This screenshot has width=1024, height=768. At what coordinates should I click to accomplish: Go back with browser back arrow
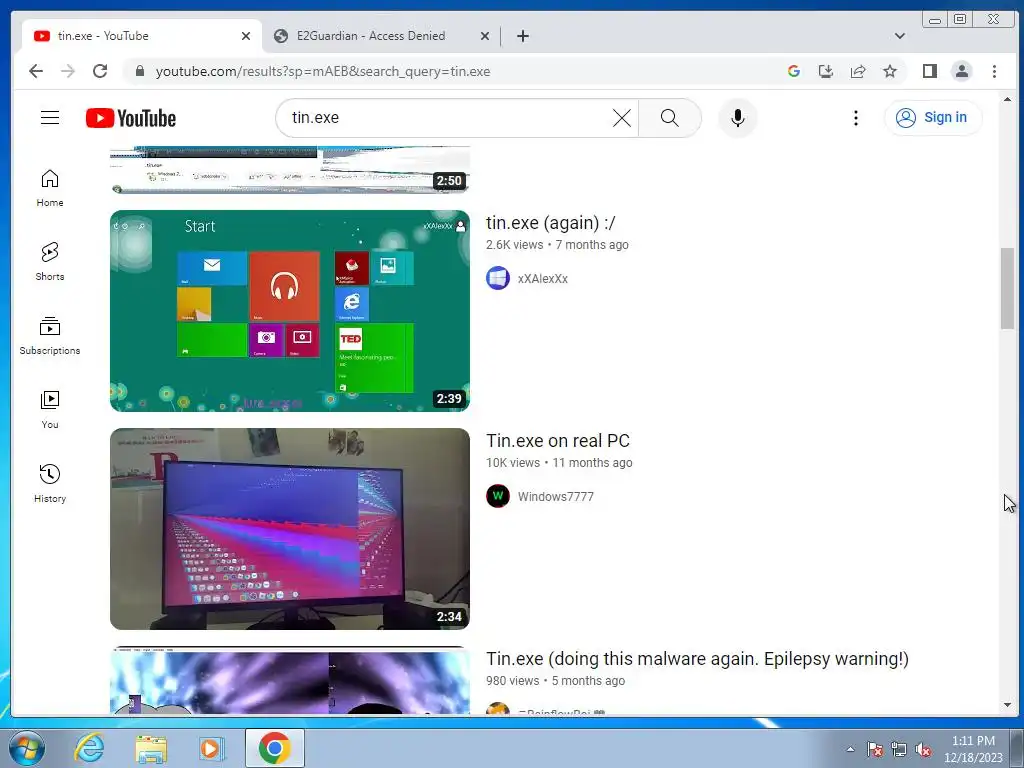[36, 71]
